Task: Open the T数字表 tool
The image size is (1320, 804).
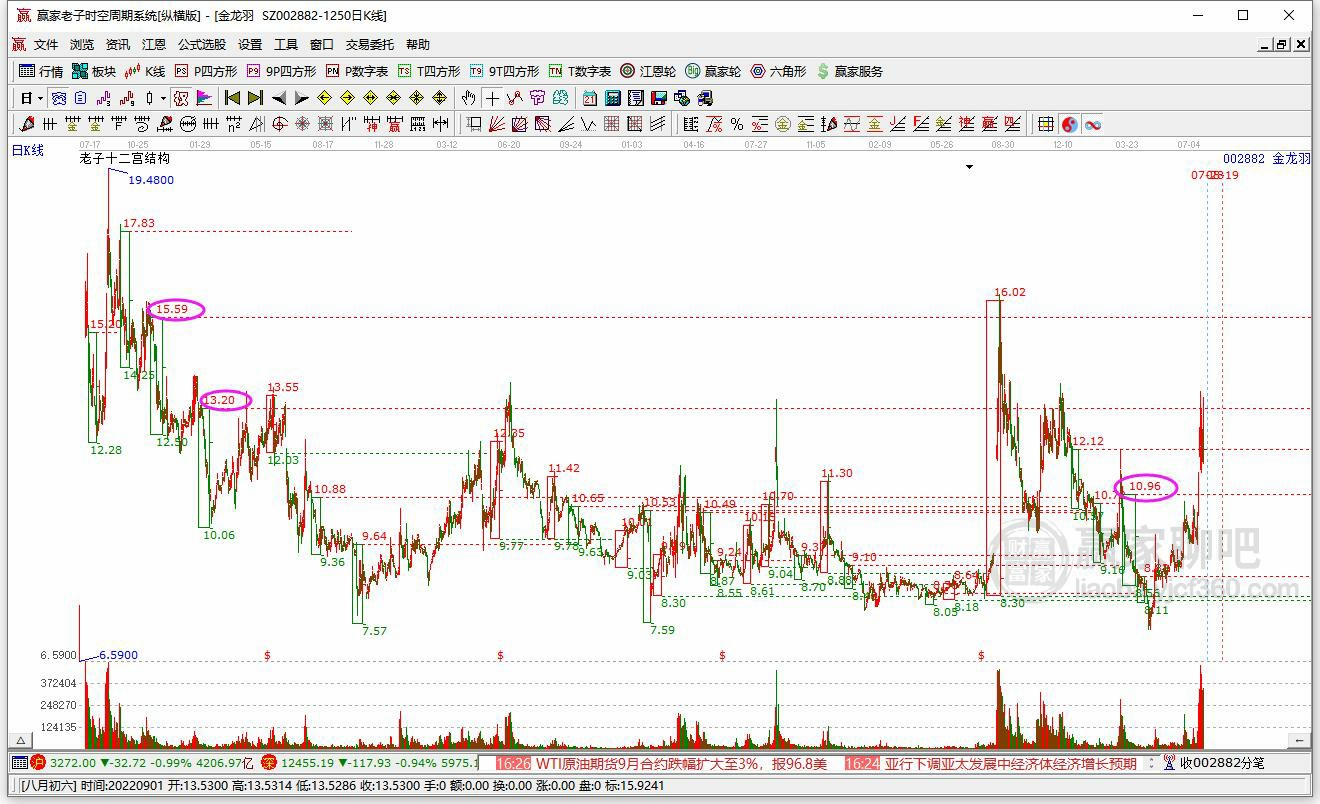Action: [580, 71]
